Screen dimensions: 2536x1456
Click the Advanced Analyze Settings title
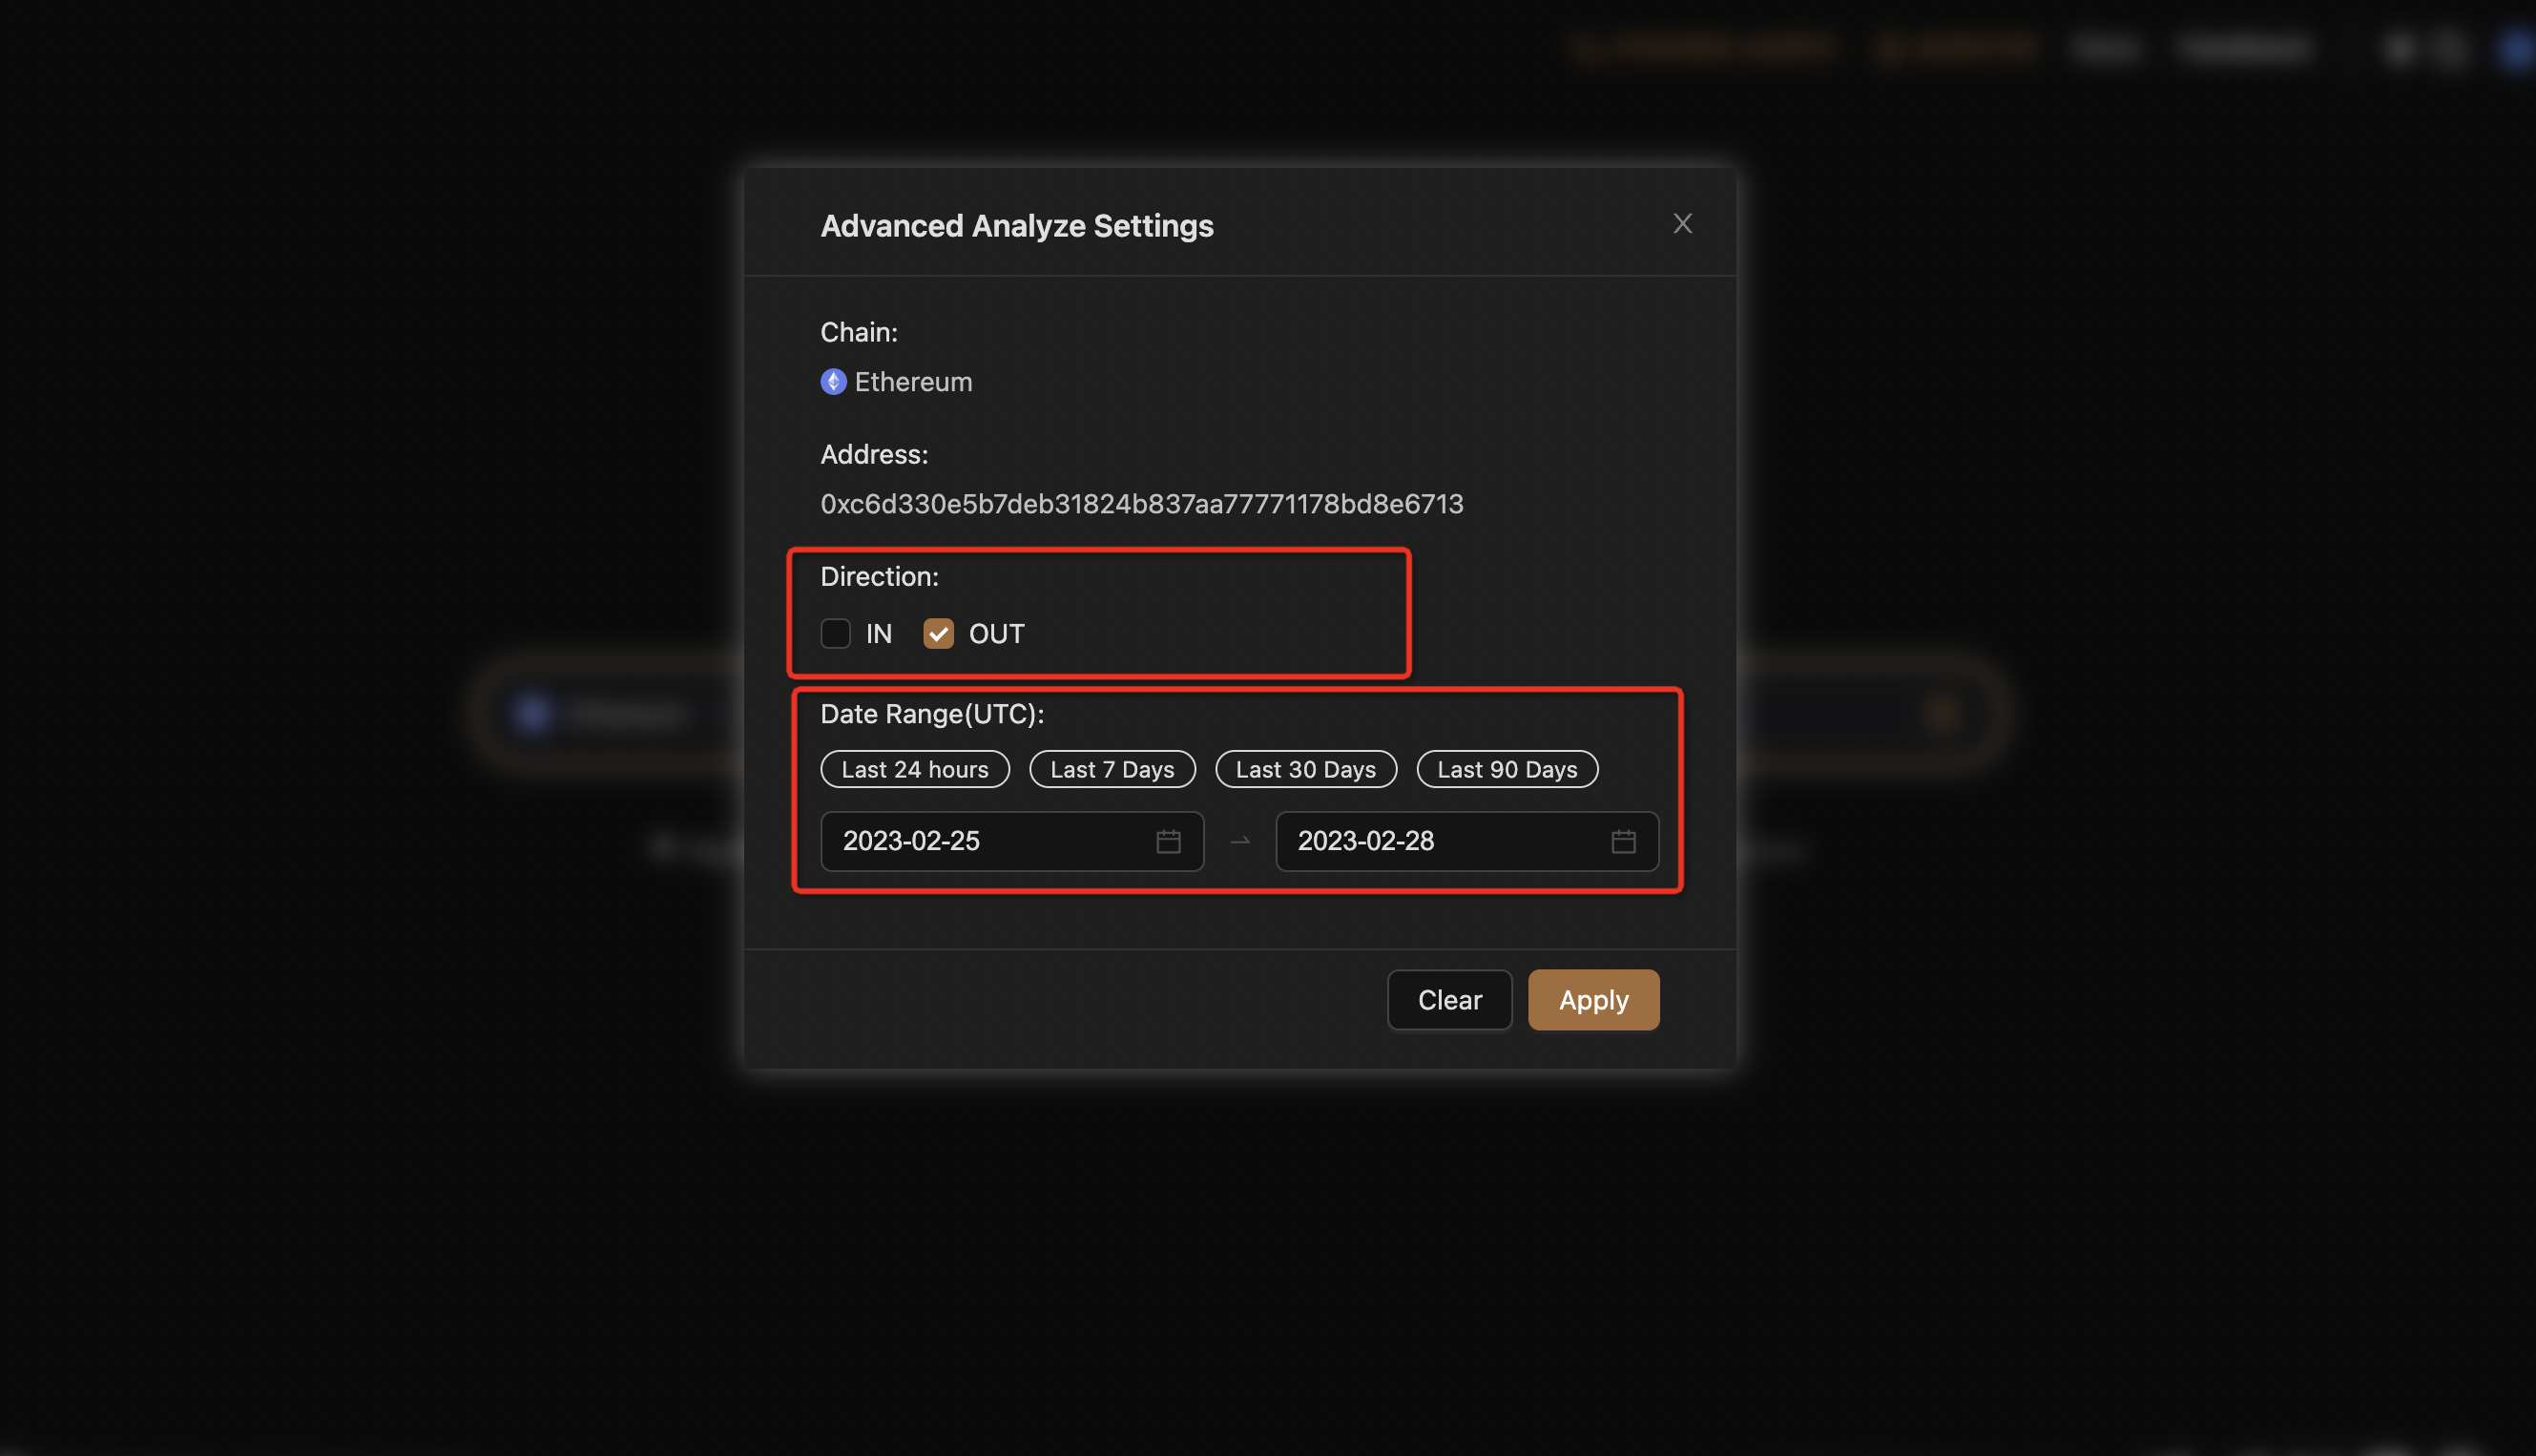[x=1016, y=226]
